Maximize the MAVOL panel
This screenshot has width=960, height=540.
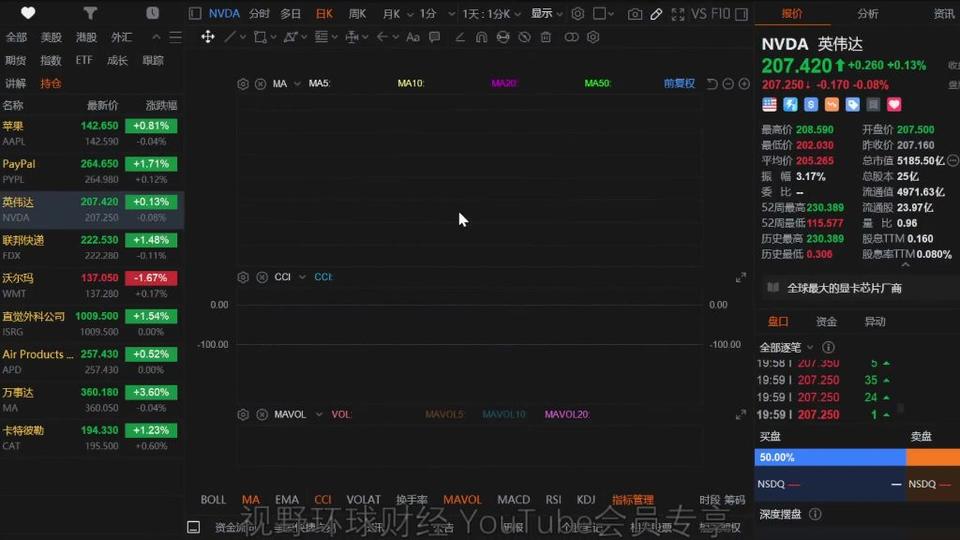point(741,414)
